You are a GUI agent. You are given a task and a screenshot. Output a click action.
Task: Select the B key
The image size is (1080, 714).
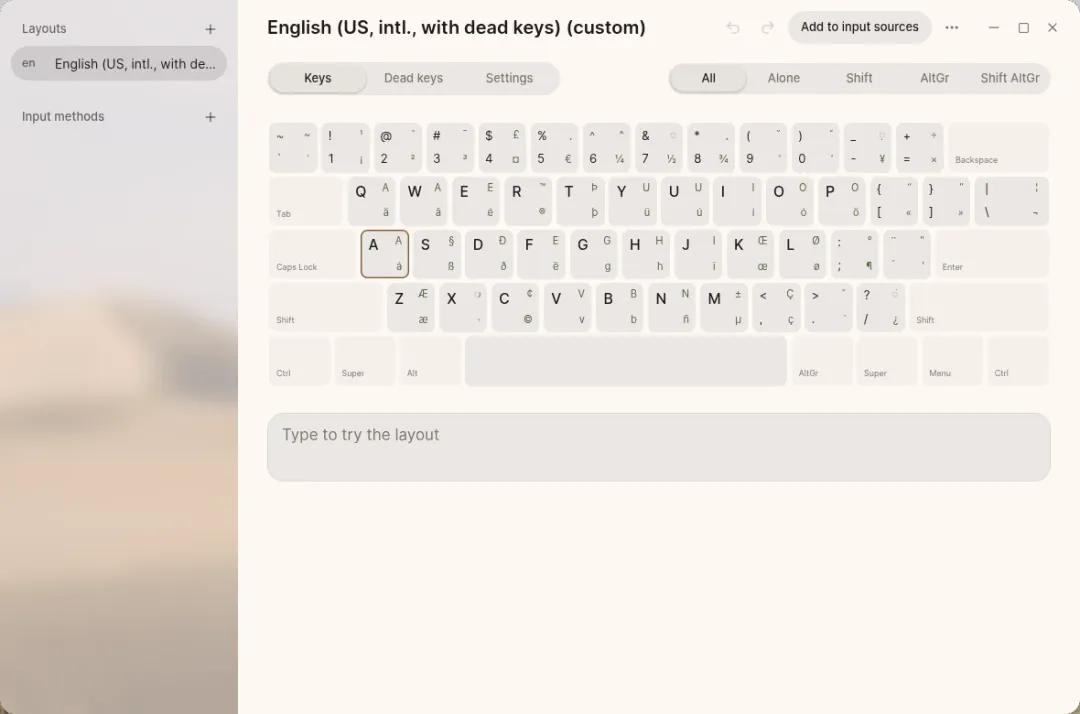tap(620, 307)
